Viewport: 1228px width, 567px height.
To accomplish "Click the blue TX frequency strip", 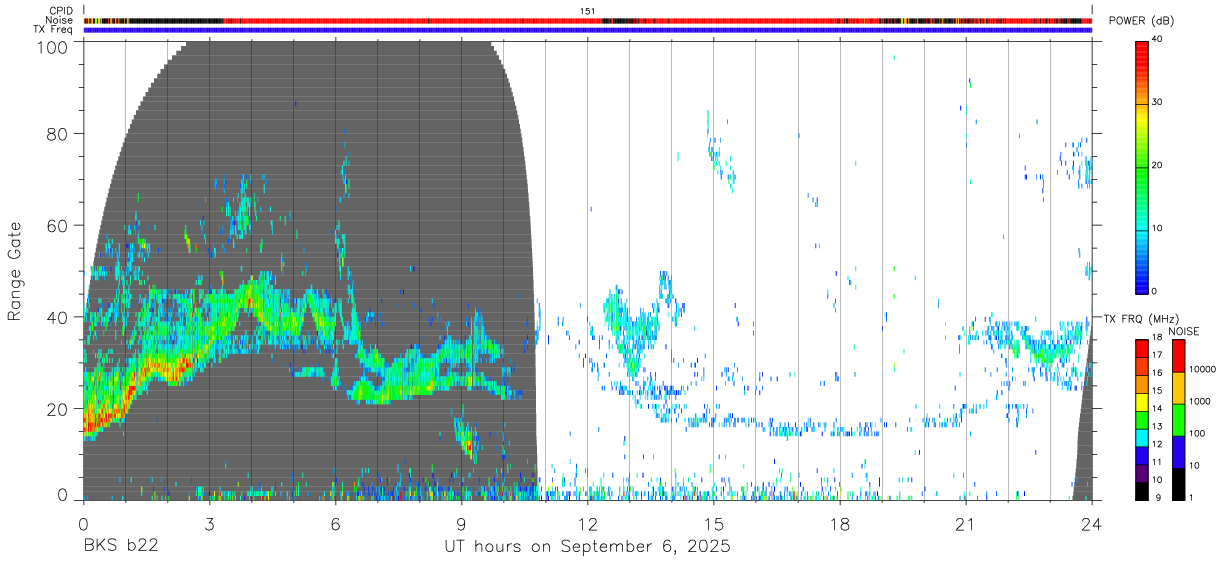I will (x=588, y=29).
